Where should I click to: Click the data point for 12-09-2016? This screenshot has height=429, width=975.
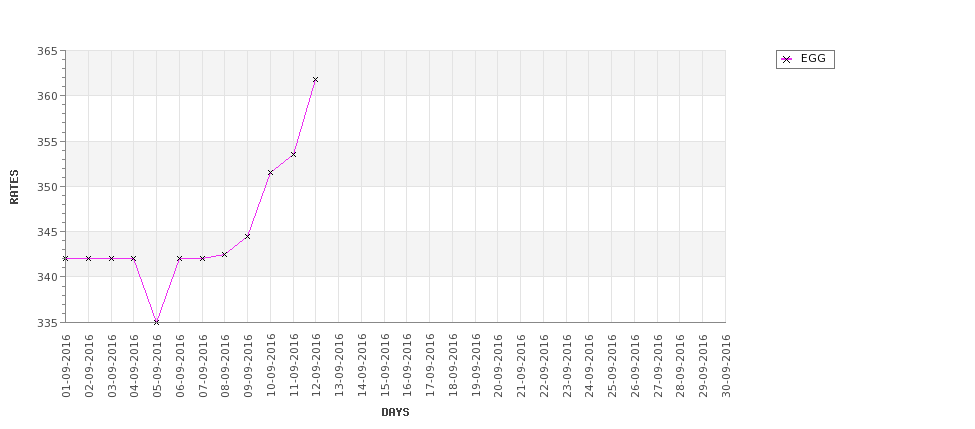coord(315,80)
